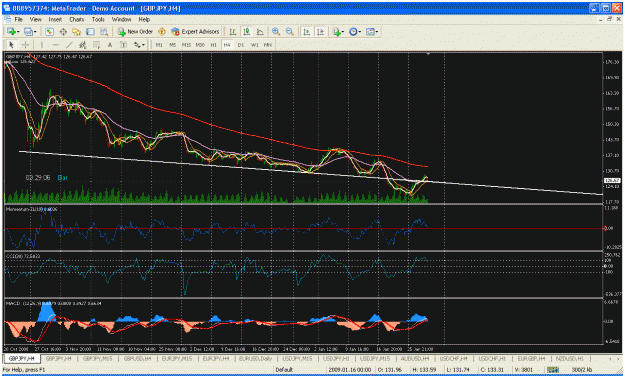Open the Terminal panel icon
The image size is (625, 376).
tap(90, 31)
